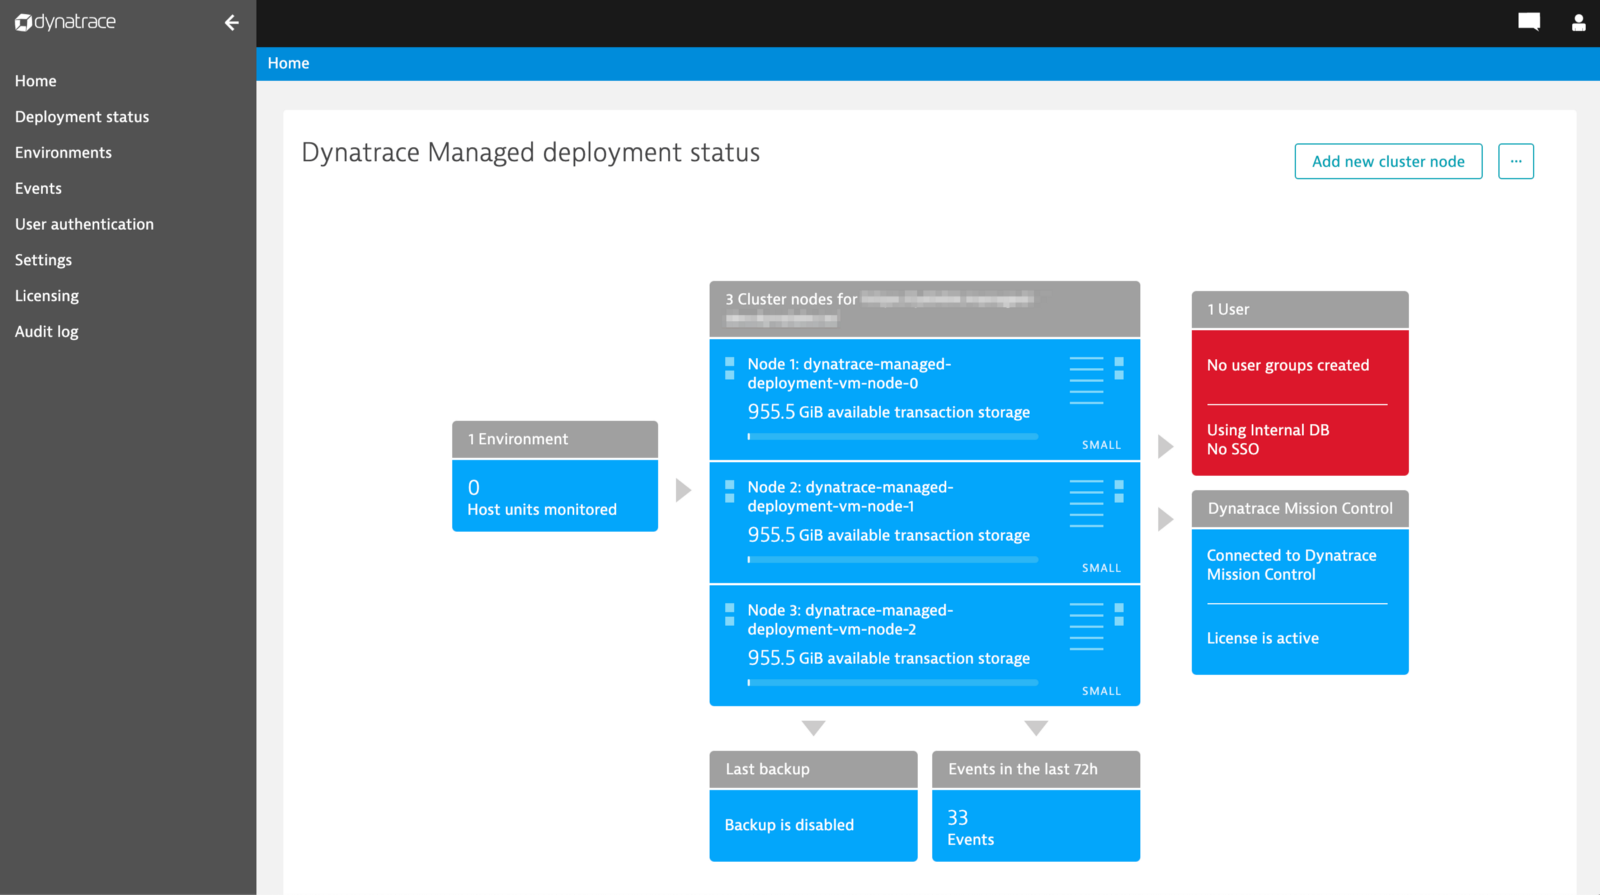
Task: Click Node 2 transaction storage bar
Action: point(892,559)
